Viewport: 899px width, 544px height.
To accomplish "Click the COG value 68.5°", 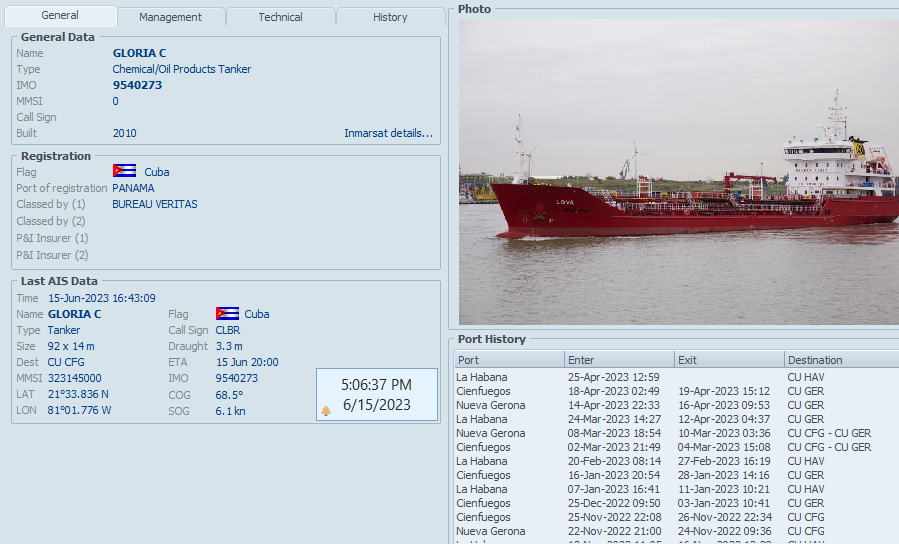I will pyautogui.click(x=229, y=395).
